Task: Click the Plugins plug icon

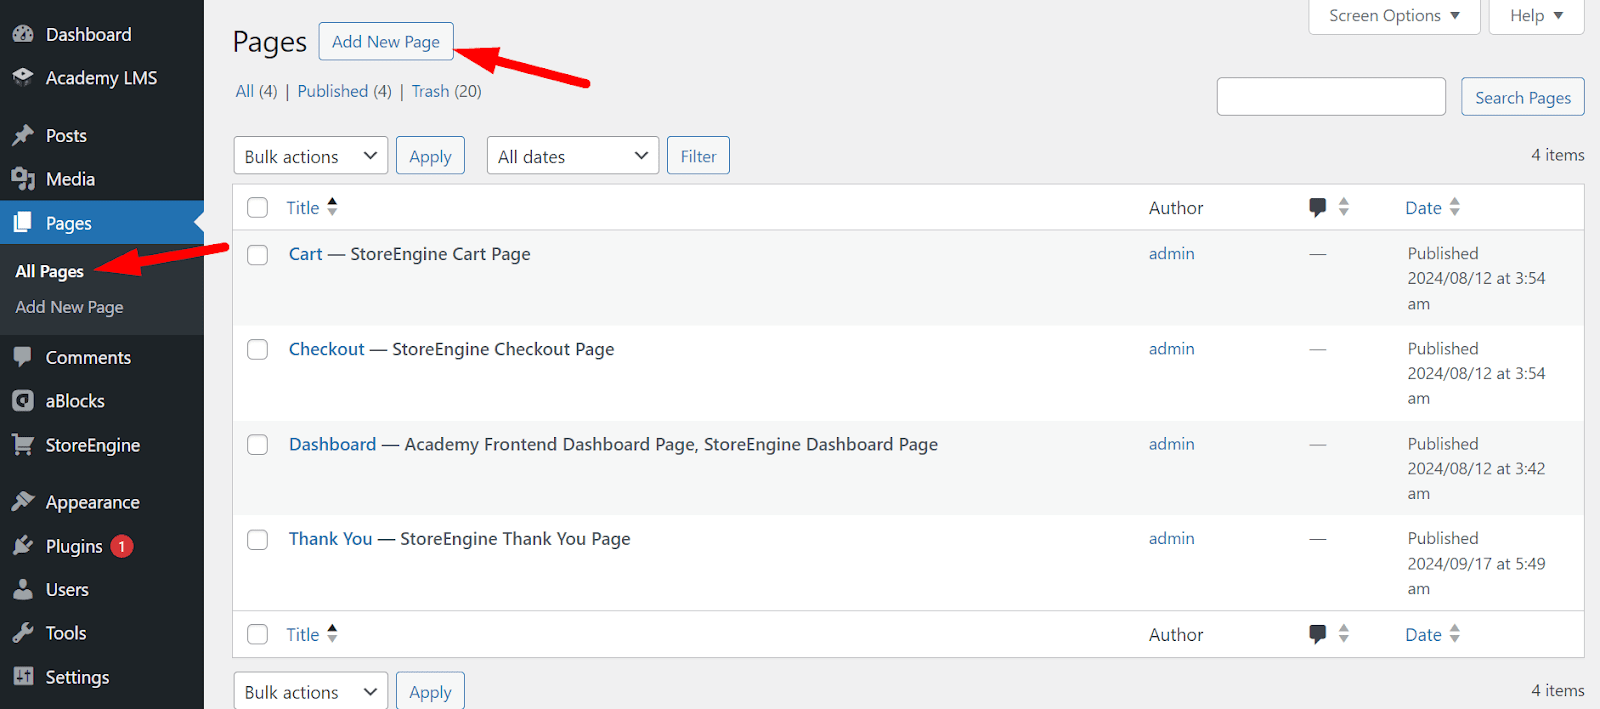Action: [23, 546]
